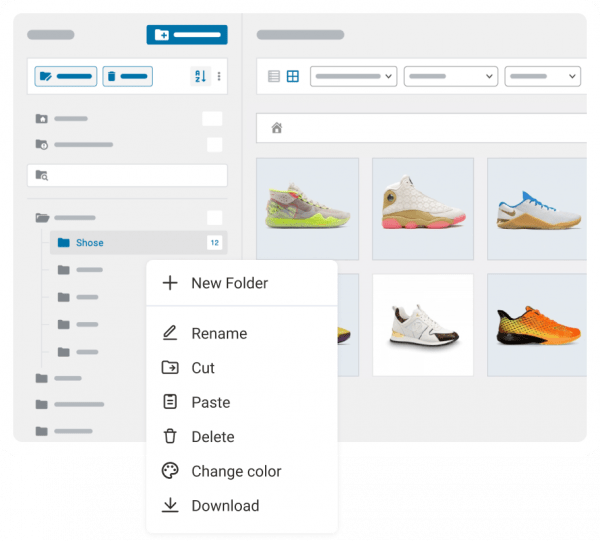Click the plus icon beside New Folder
The height and width of the screenshot is (541, 600).
click(x=170, y=283)
